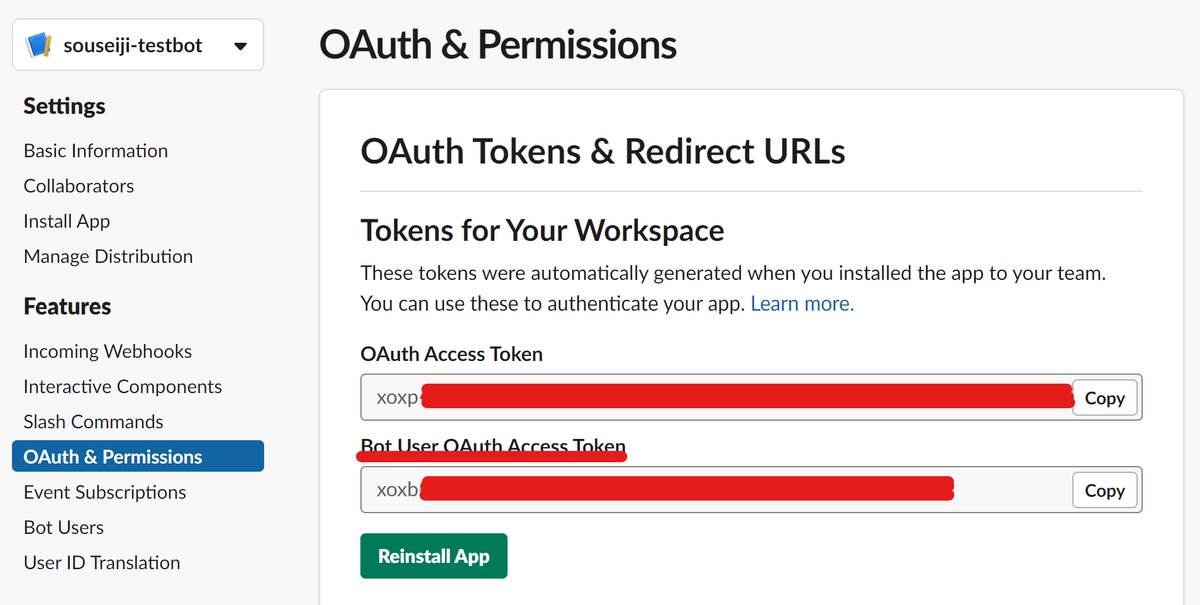Click the souseiji-testbot app icon
The height and width of the screenshot is (605, 1200).
38,45
